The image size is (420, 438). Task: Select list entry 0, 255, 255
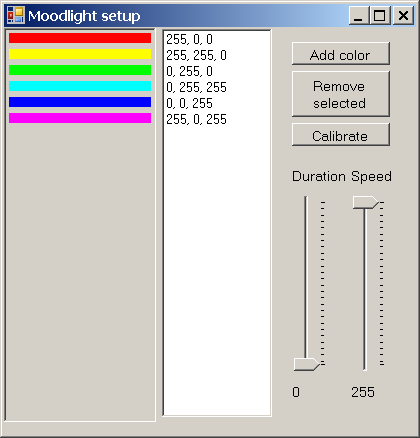click(217, 87)
